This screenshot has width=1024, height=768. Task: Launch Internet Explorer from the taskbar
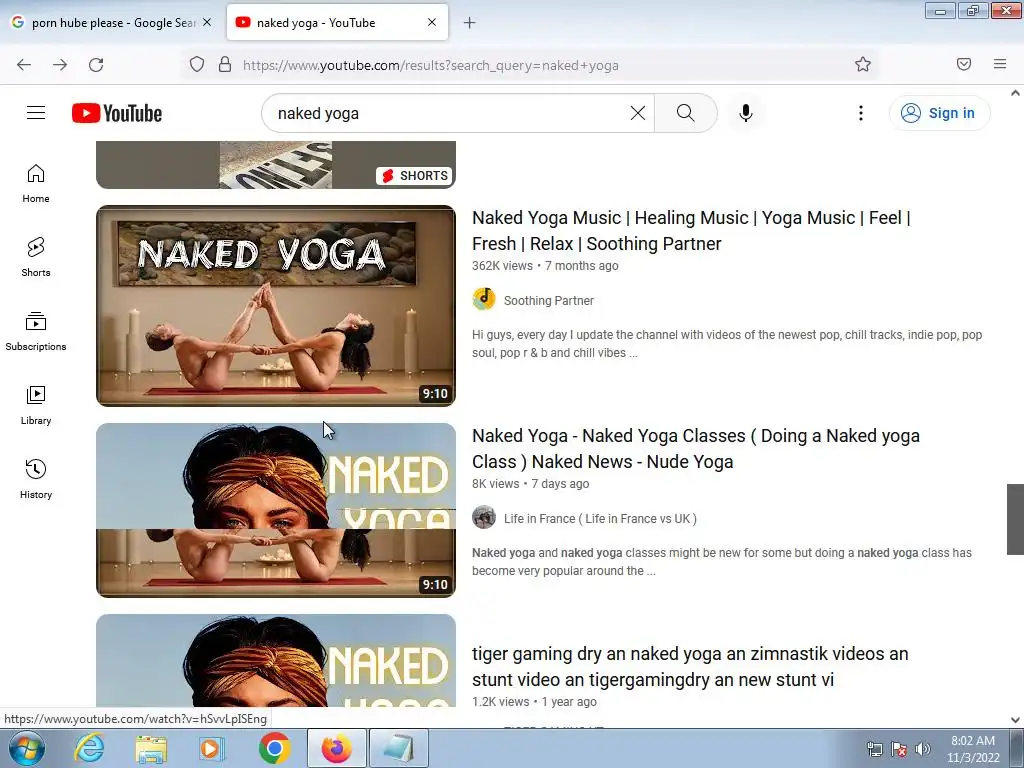[89, 748]
